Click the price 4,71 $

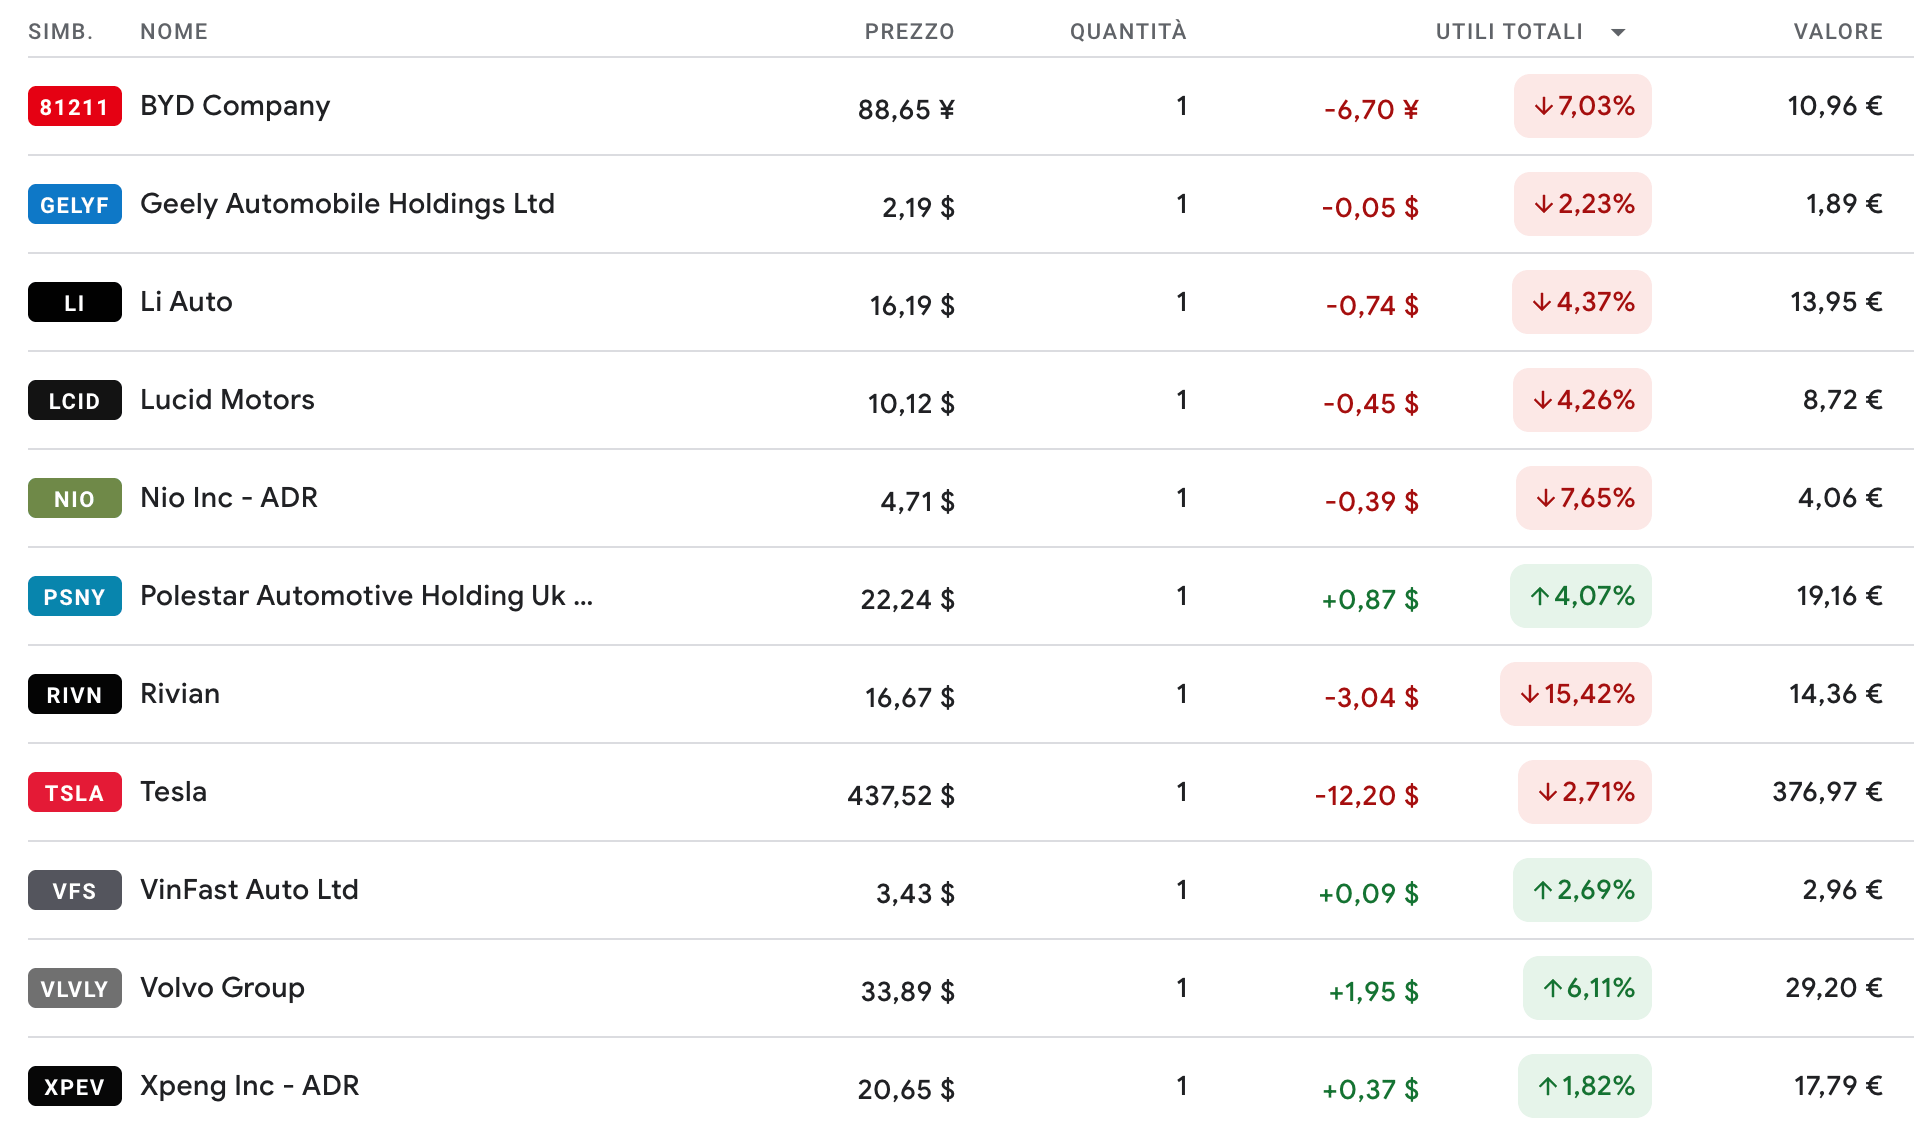tap(917, 501)
